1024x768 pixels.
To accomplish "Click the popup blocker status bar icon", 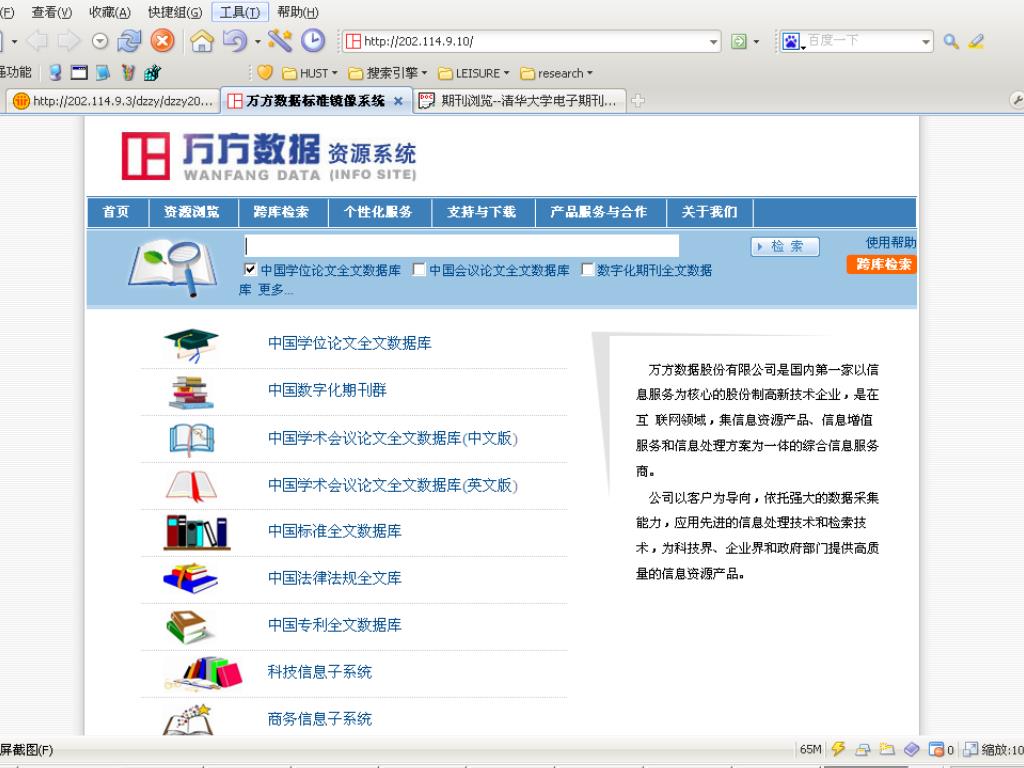I will tap(936, 749).
